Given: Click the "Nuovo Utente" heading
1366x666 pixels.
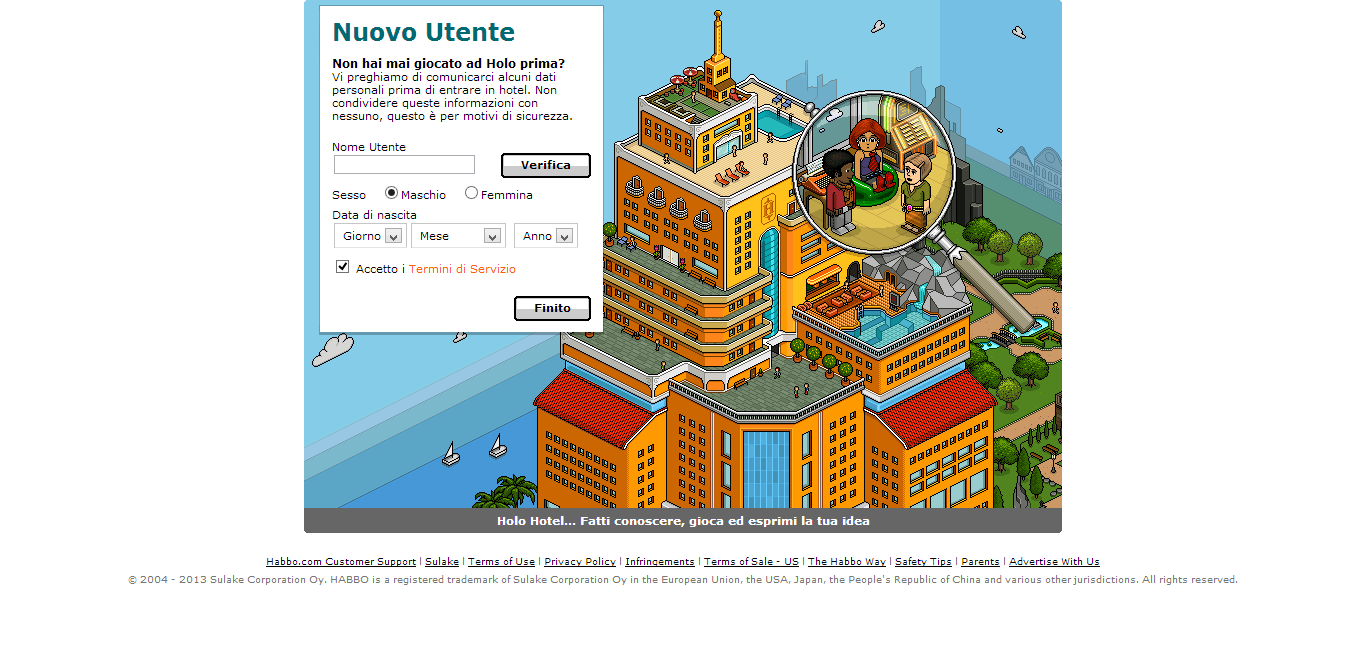Looking at the screenshot, I should pos(424,32).
